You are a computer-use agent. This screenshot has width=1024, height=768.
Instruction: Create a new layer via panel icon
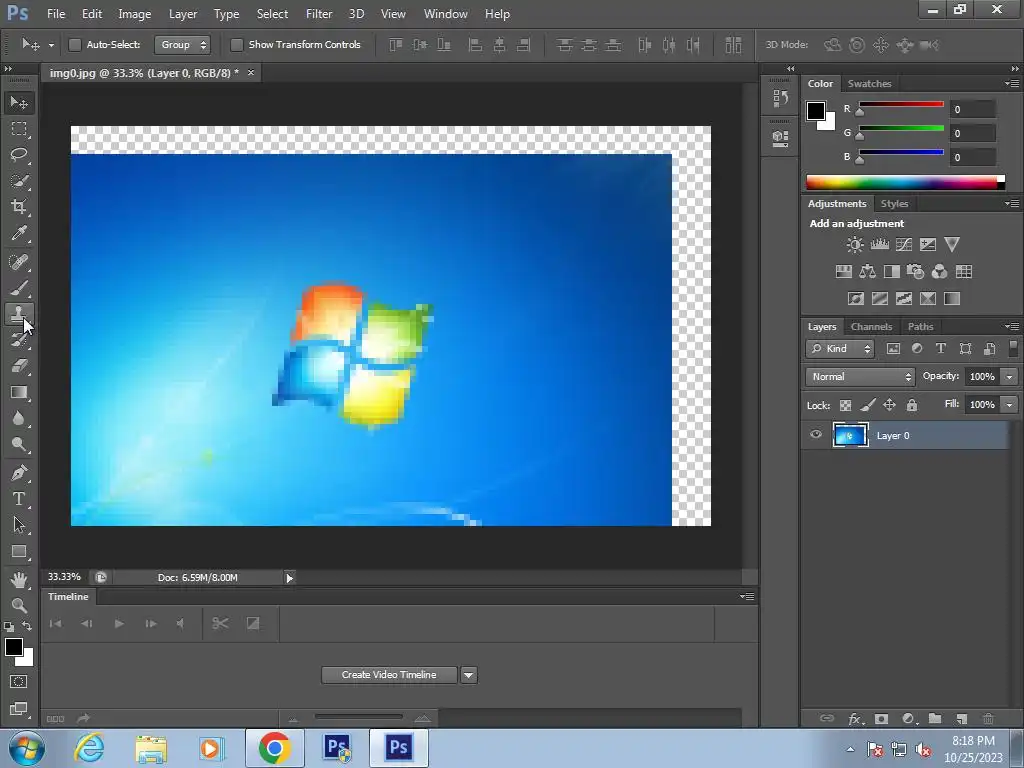point(961,718)
